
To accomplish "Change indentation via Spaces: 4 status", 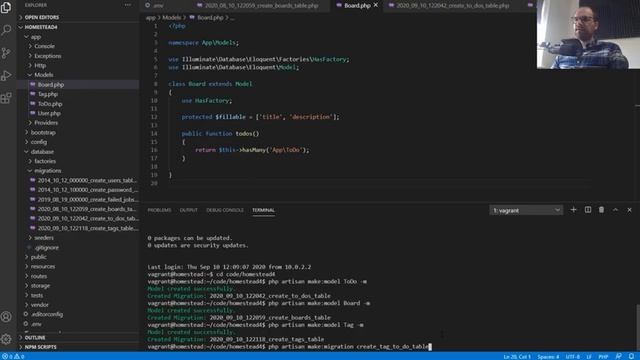I will pyautogui.click(x=548, y=356).
